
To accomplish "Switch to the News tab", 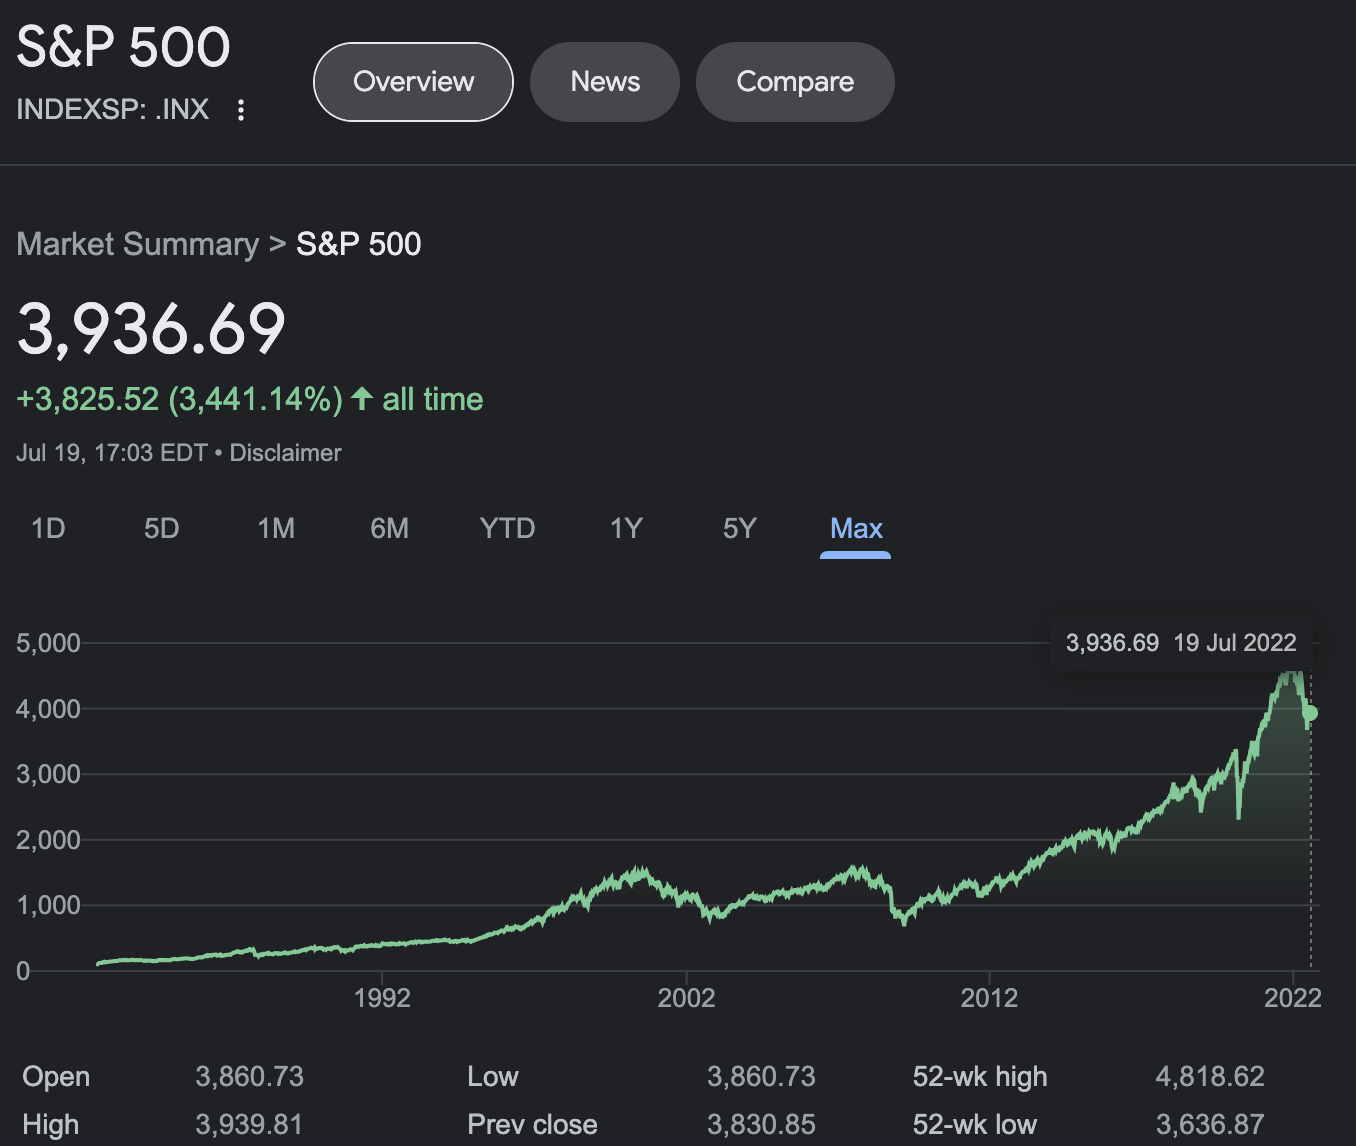I will [605, 82].
